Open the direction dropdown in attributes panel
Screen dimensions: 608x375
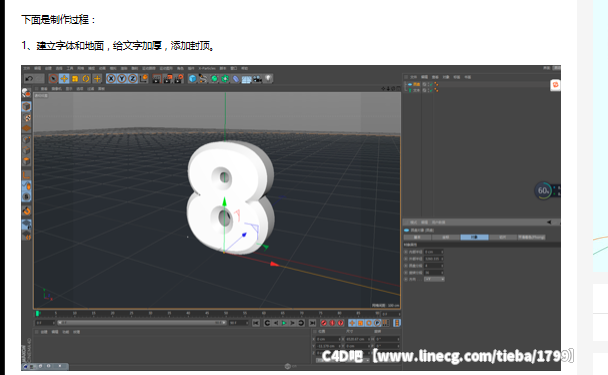434,279
